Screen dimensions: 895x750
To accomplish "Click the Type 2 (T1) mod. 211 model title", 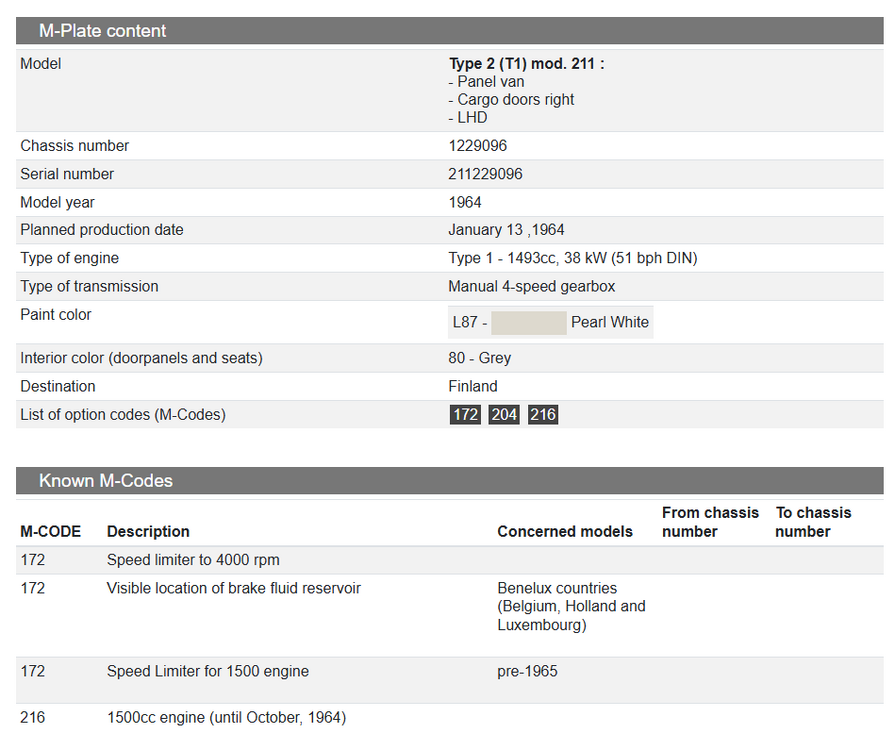I will [x=526, y=64].
